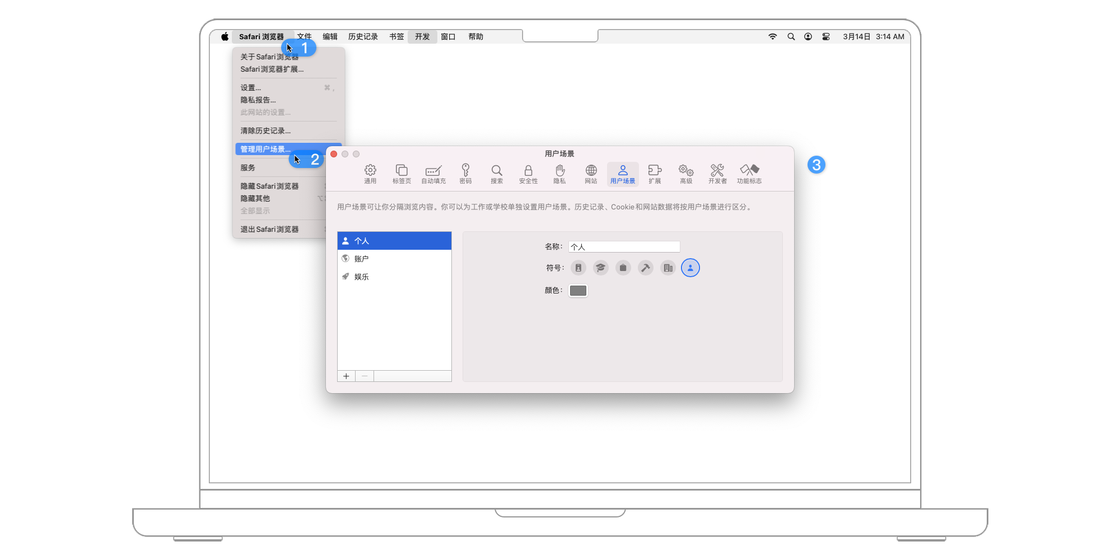Switch to the 网站 websites pane
1120x560 pixels.
[591, 174]
